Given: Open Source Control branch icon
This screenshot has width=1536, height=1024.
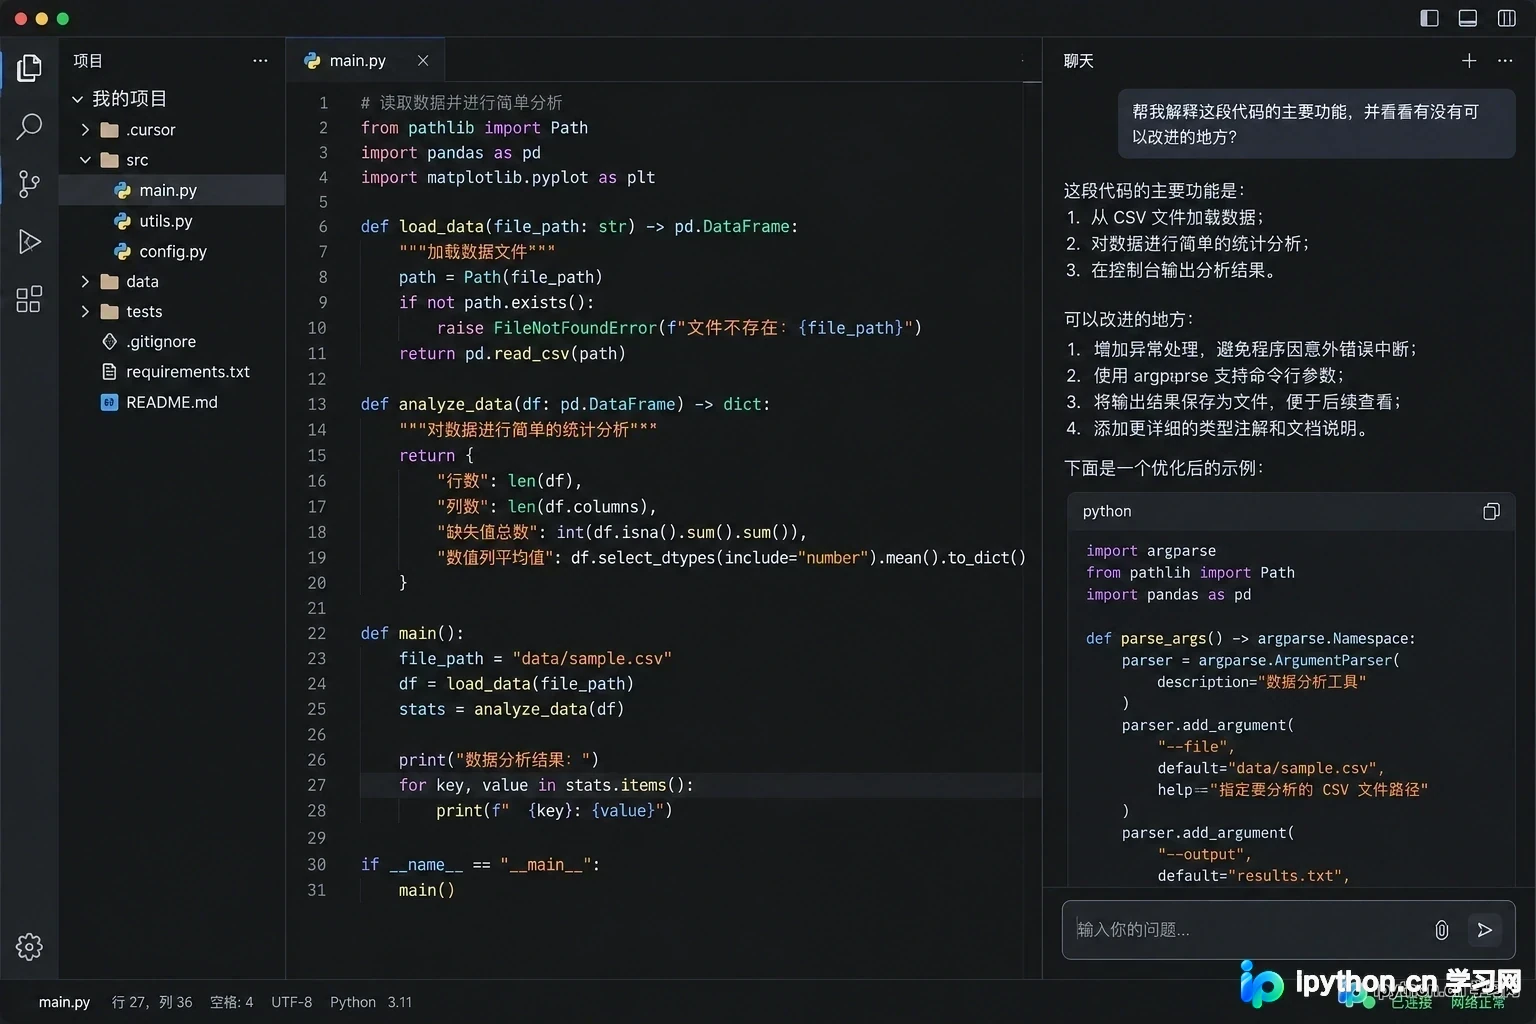Looking at the screenshot, I should [29, 183].
